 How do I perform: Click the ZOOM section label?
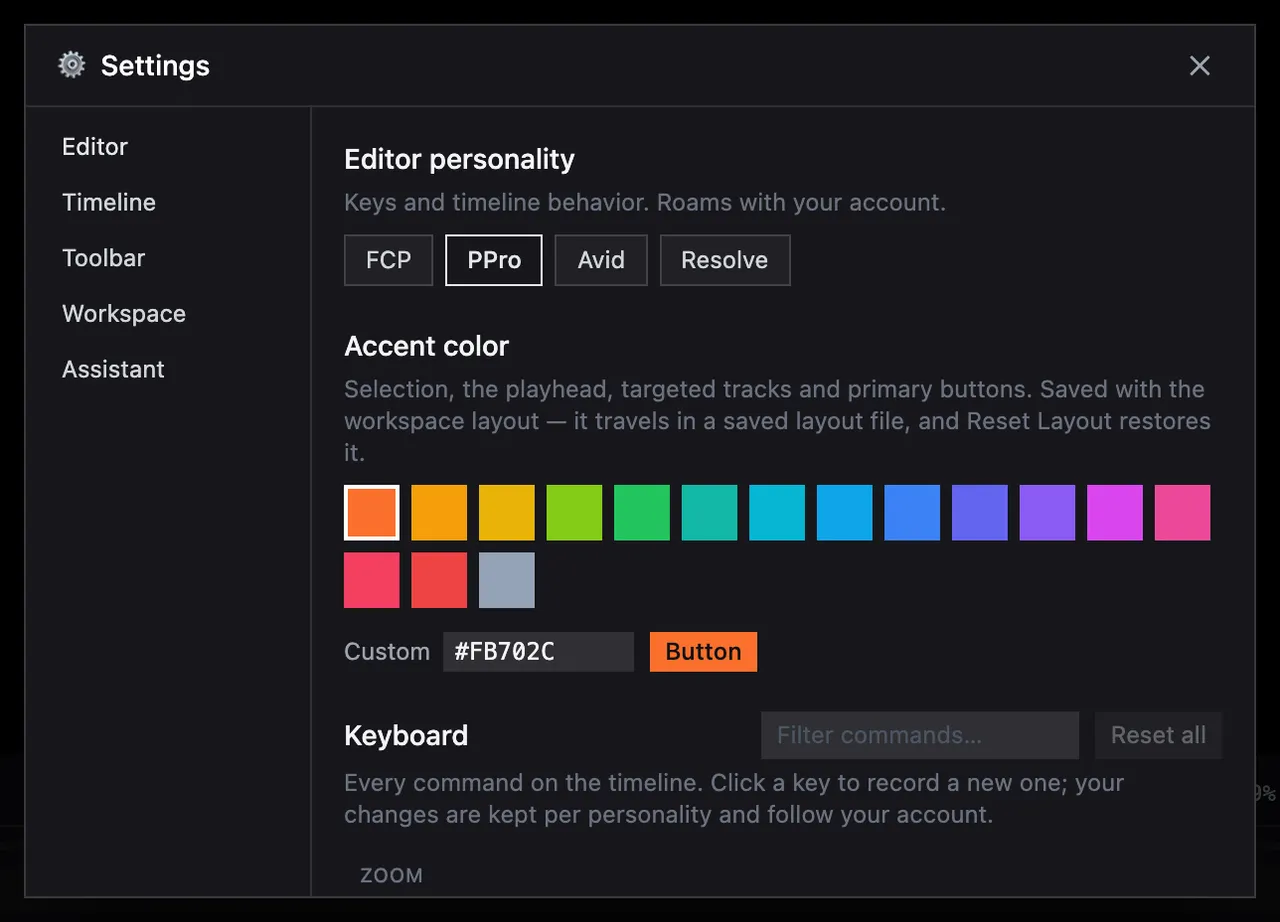391,875
